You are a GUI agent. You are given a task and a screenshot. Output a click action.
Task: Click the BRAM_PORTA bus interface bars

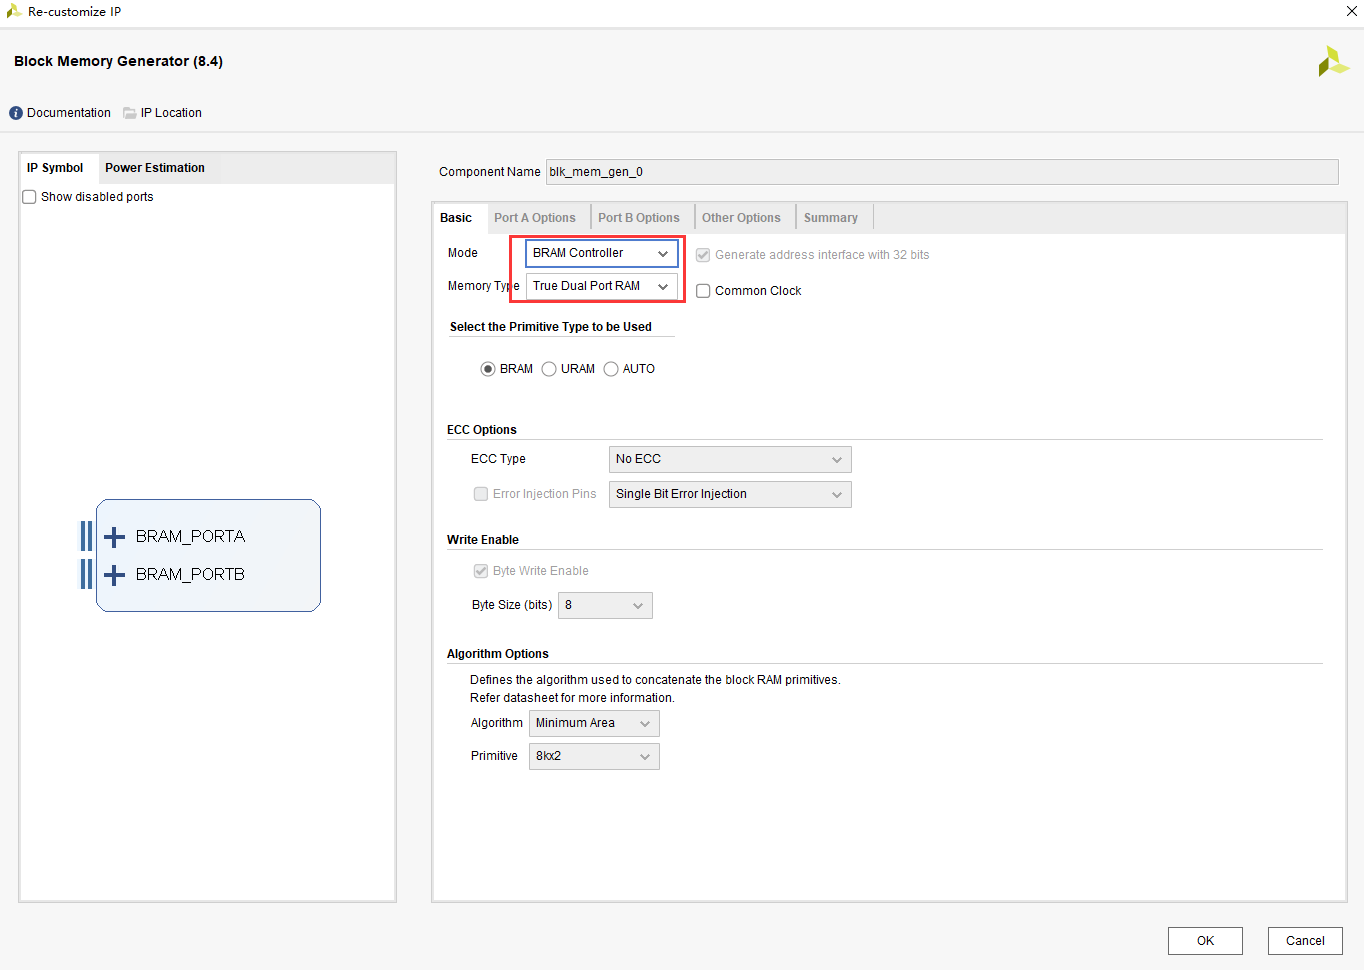click(x=87, y=536)
